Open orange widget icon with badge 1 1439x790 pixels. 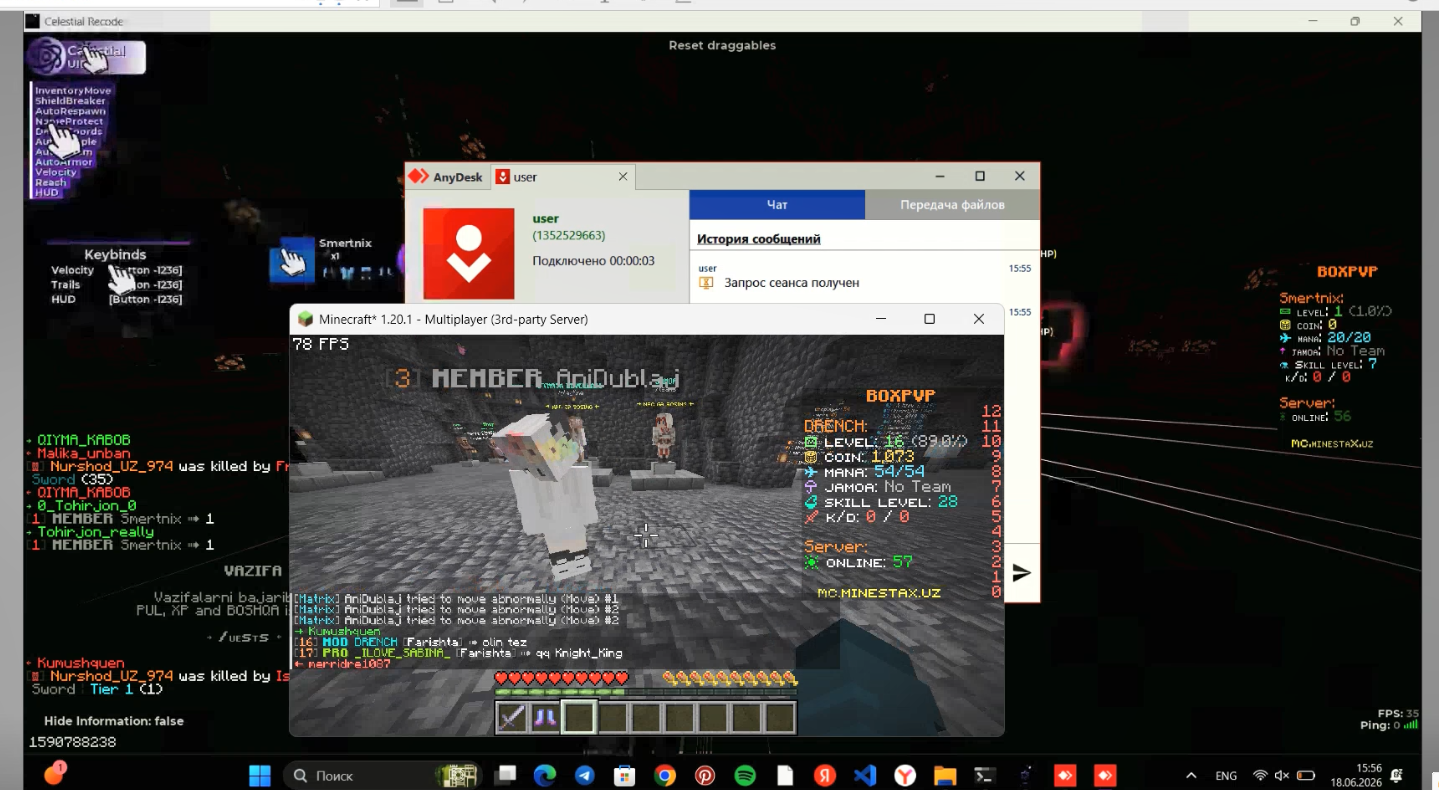[x=54, y=773]
